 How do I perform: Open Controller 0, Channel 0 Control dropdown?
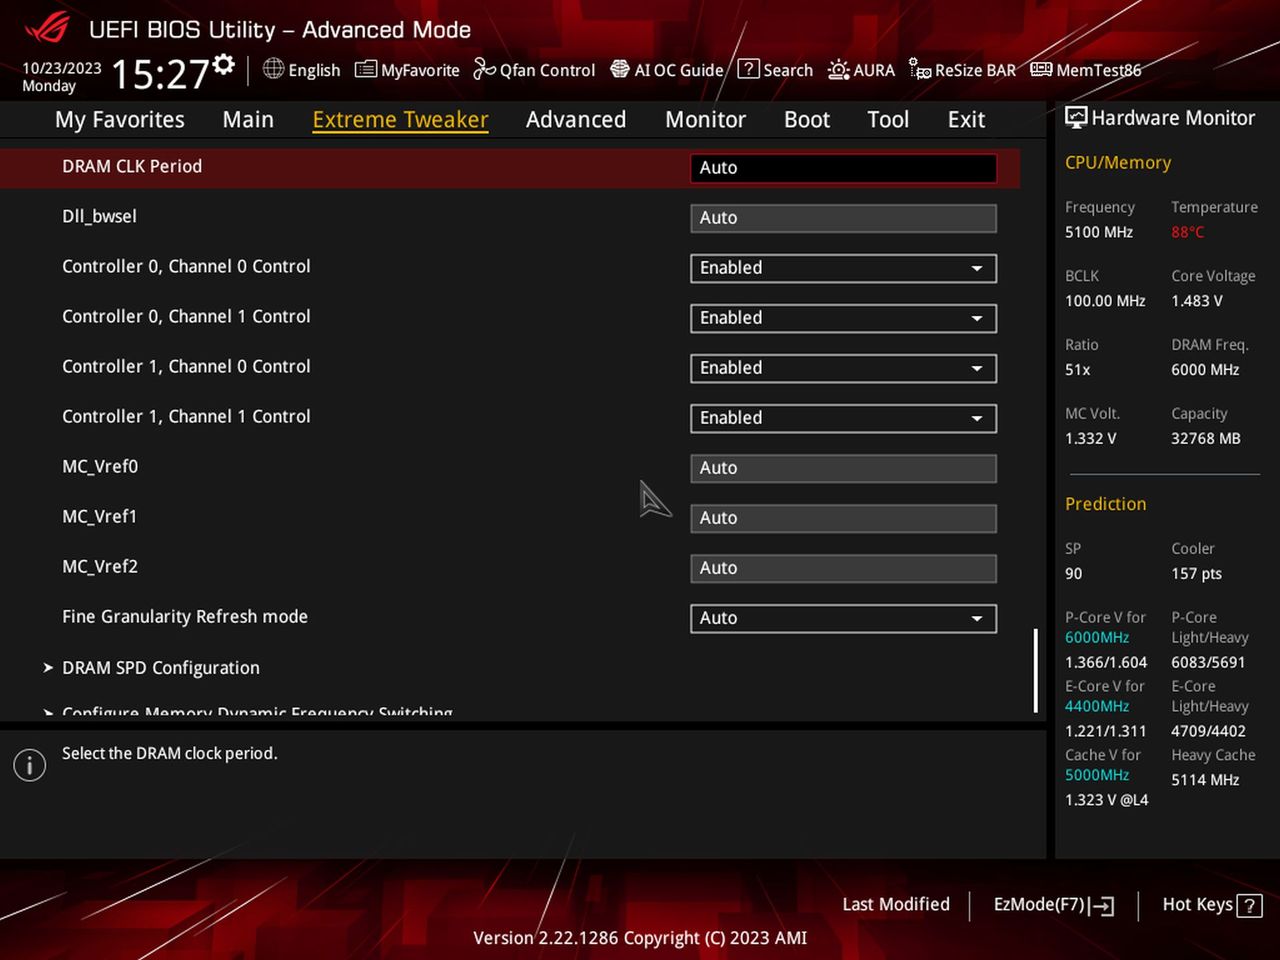843,268
